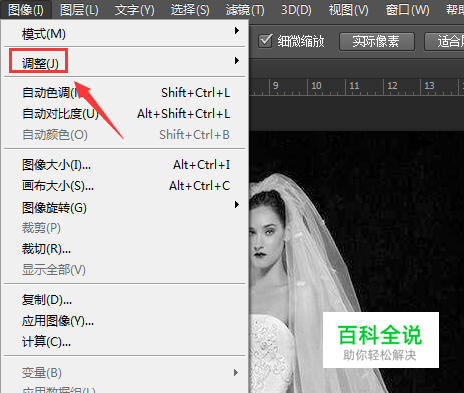Open 应用图像(Y)... dialog
This screenshot has height=393, width=464.
[x=125, y=321]
